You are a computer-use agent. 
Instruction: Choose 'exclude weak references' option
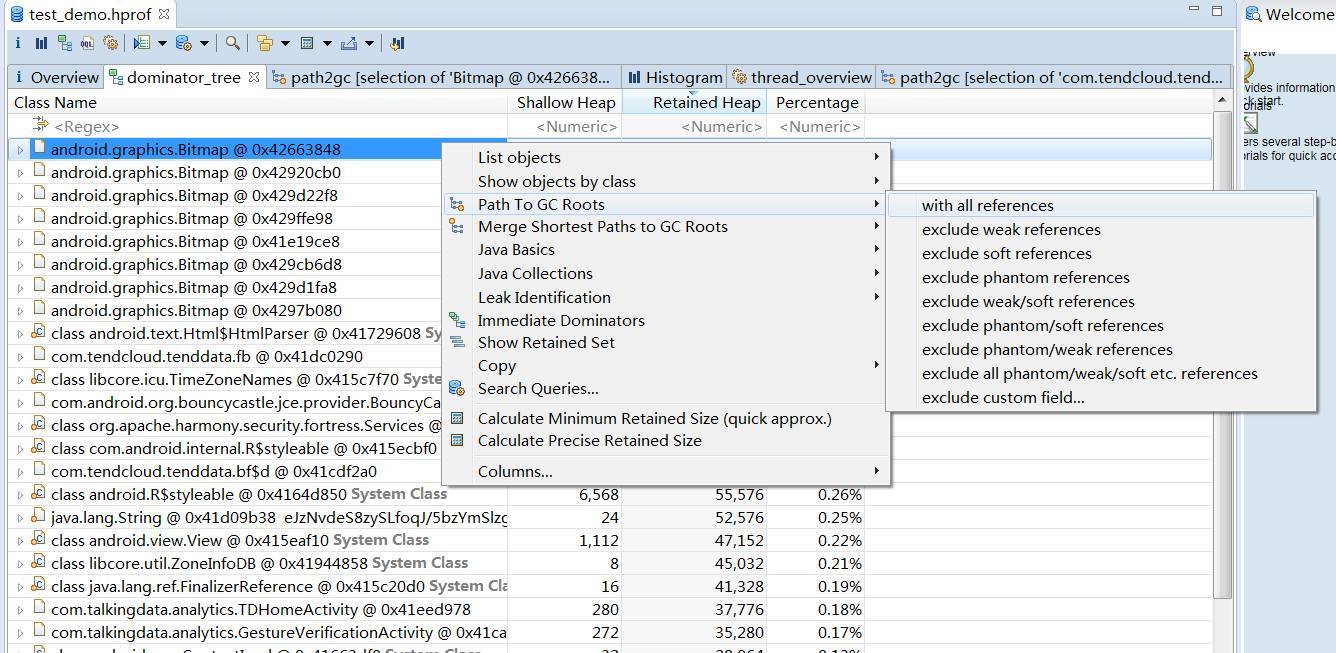[1100, 229]
